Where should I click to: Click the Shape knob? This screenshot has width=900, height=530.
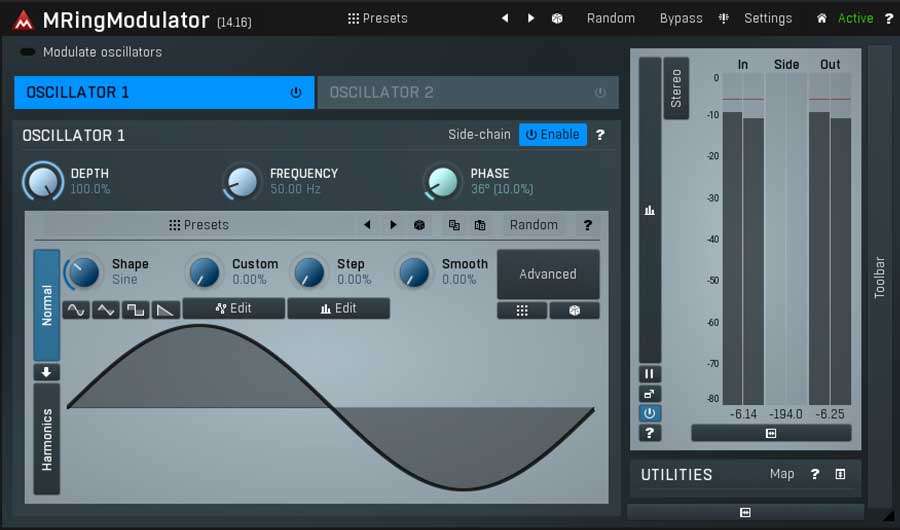click(83, 272)
